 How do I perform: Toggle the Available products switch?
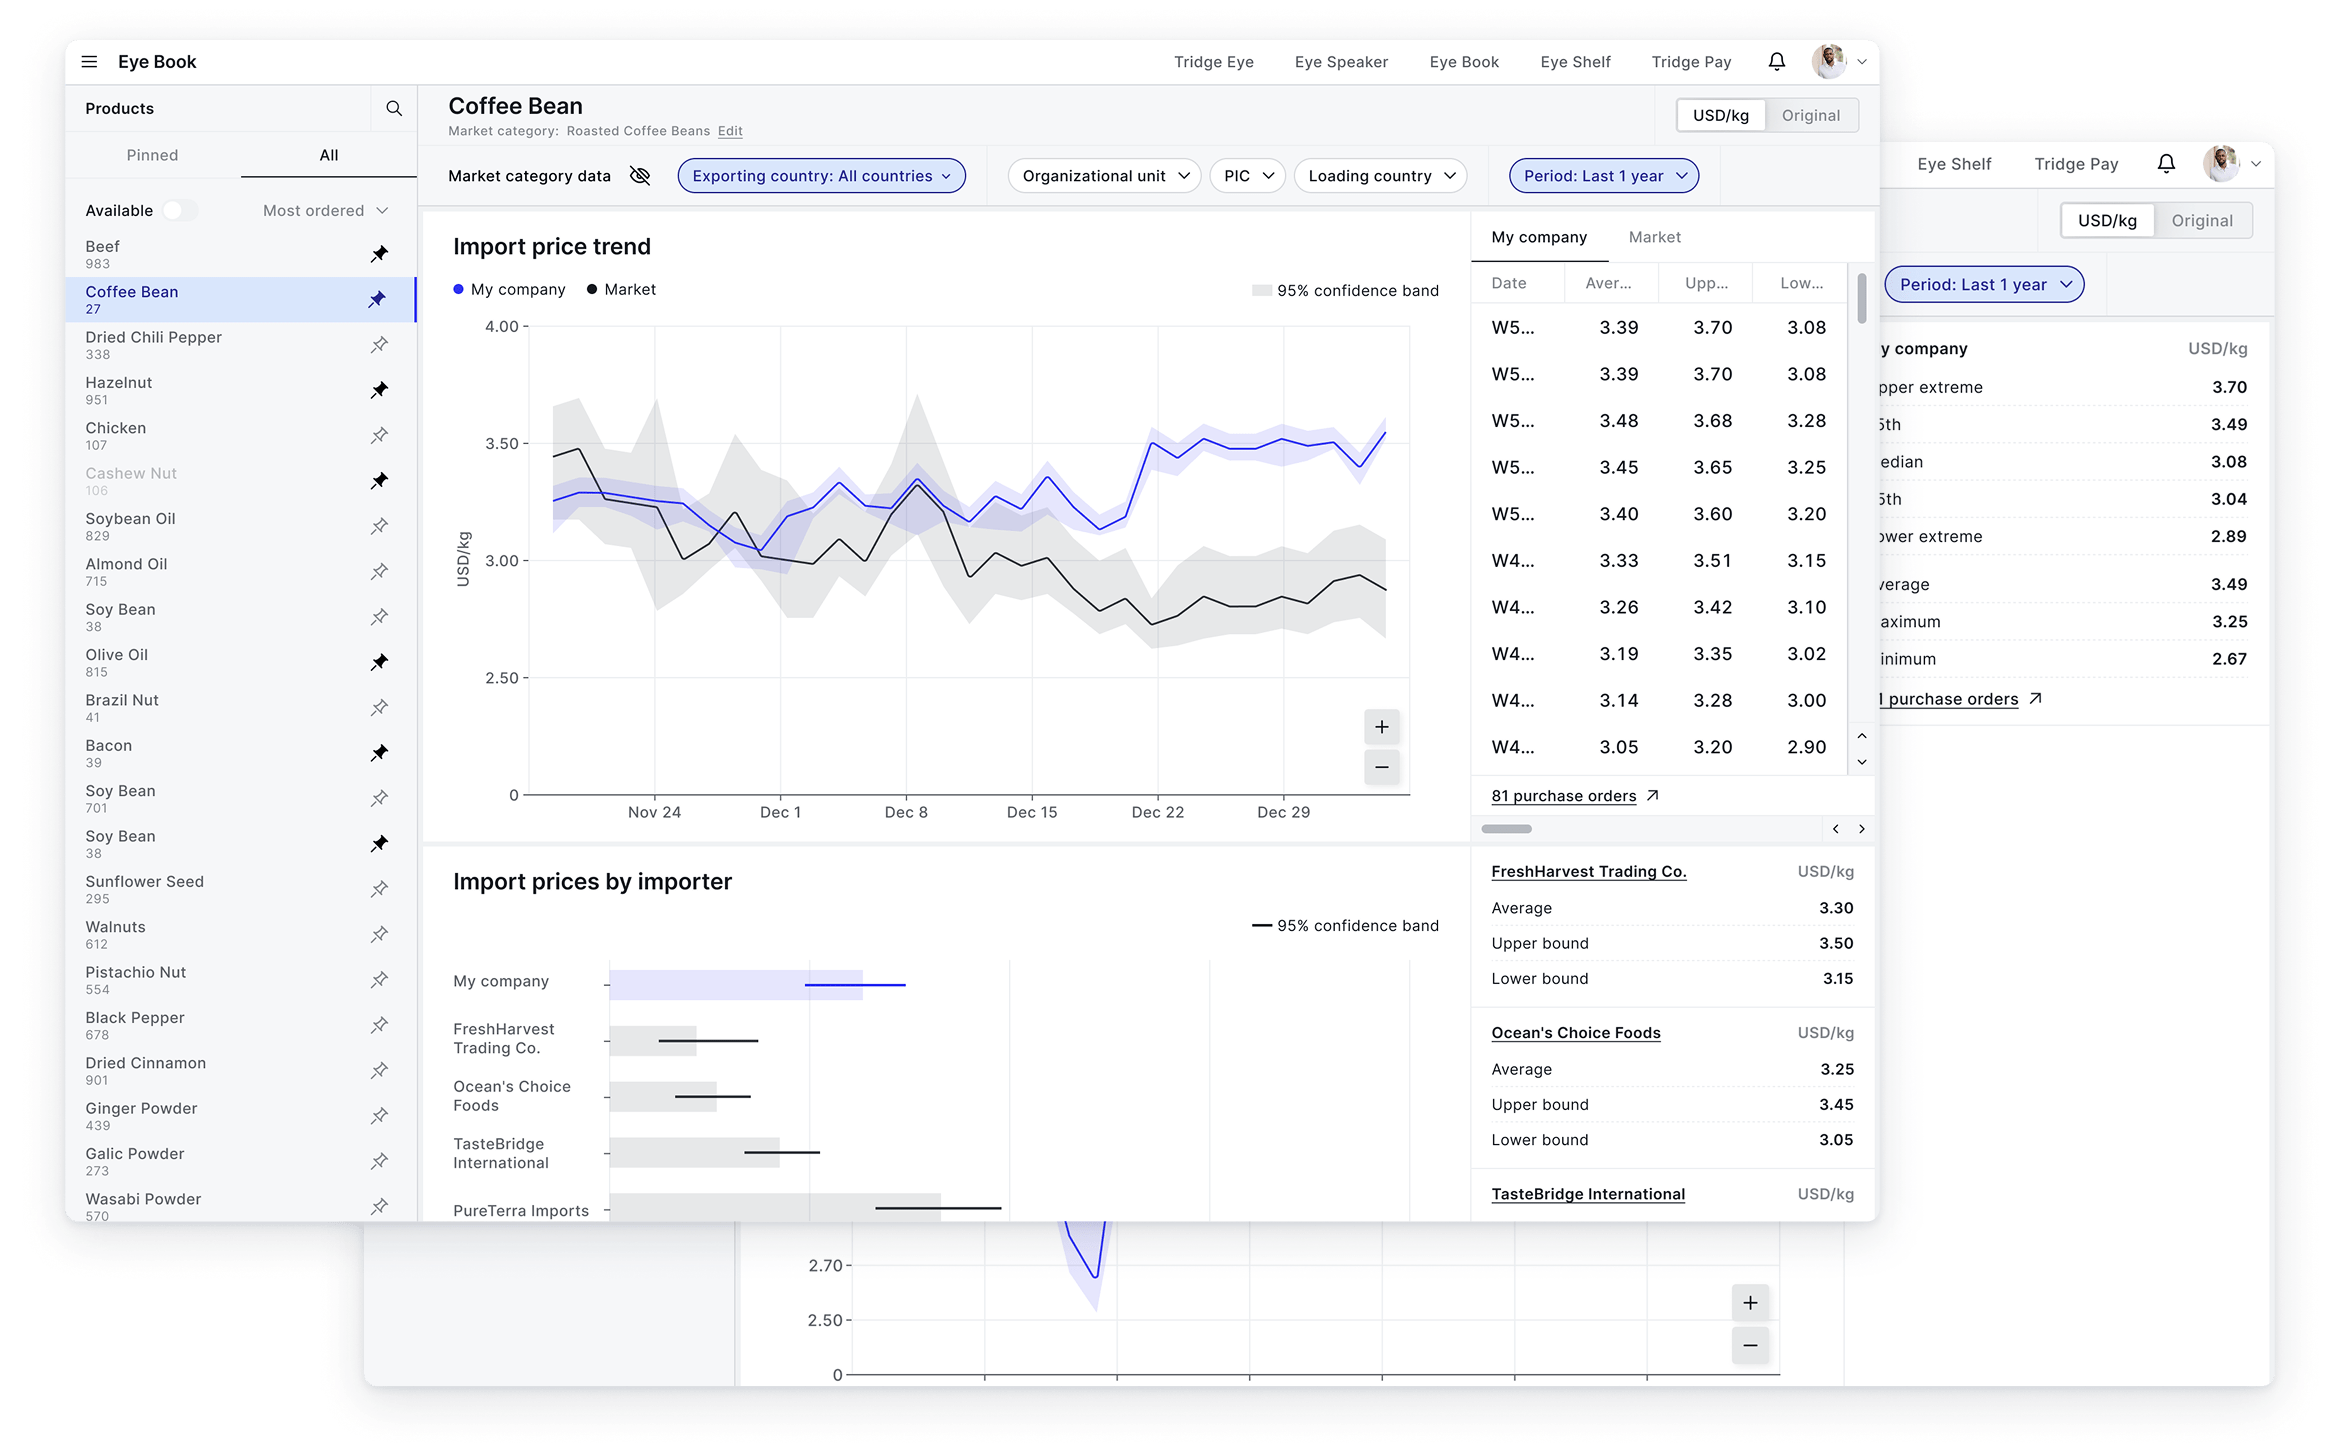pos(180,211)
